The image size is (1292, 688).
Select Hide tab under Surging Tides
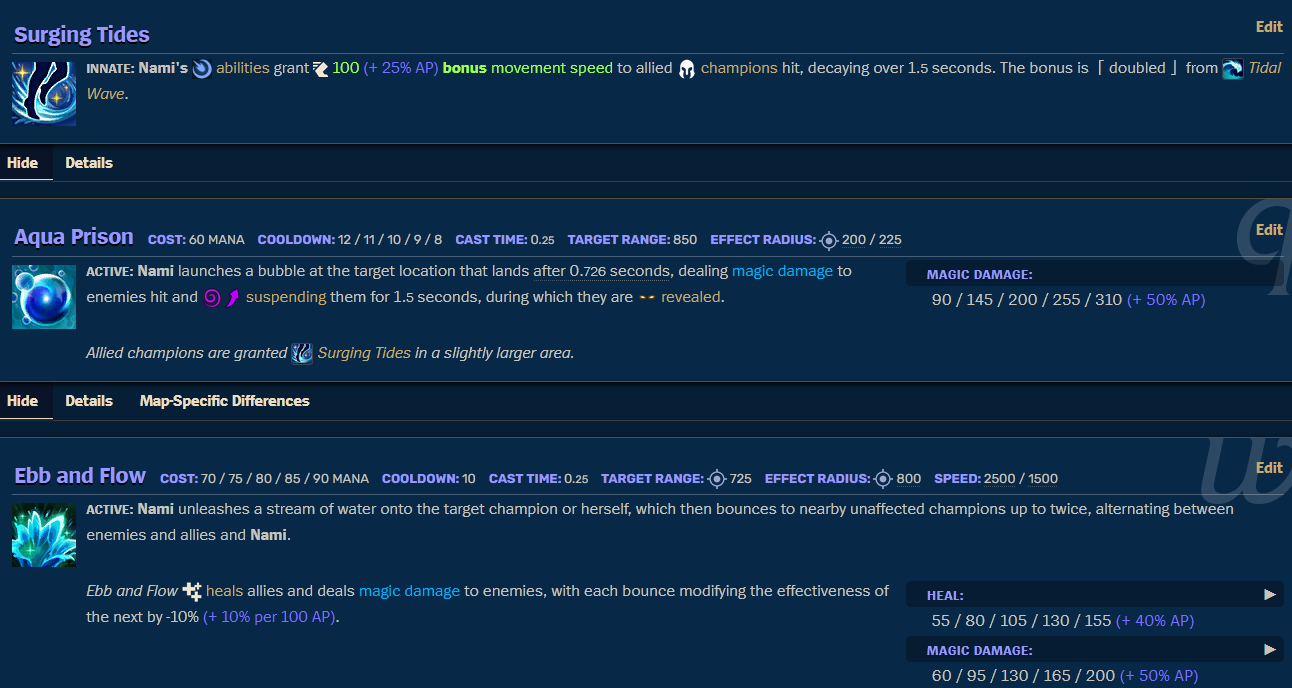(22, 163)
